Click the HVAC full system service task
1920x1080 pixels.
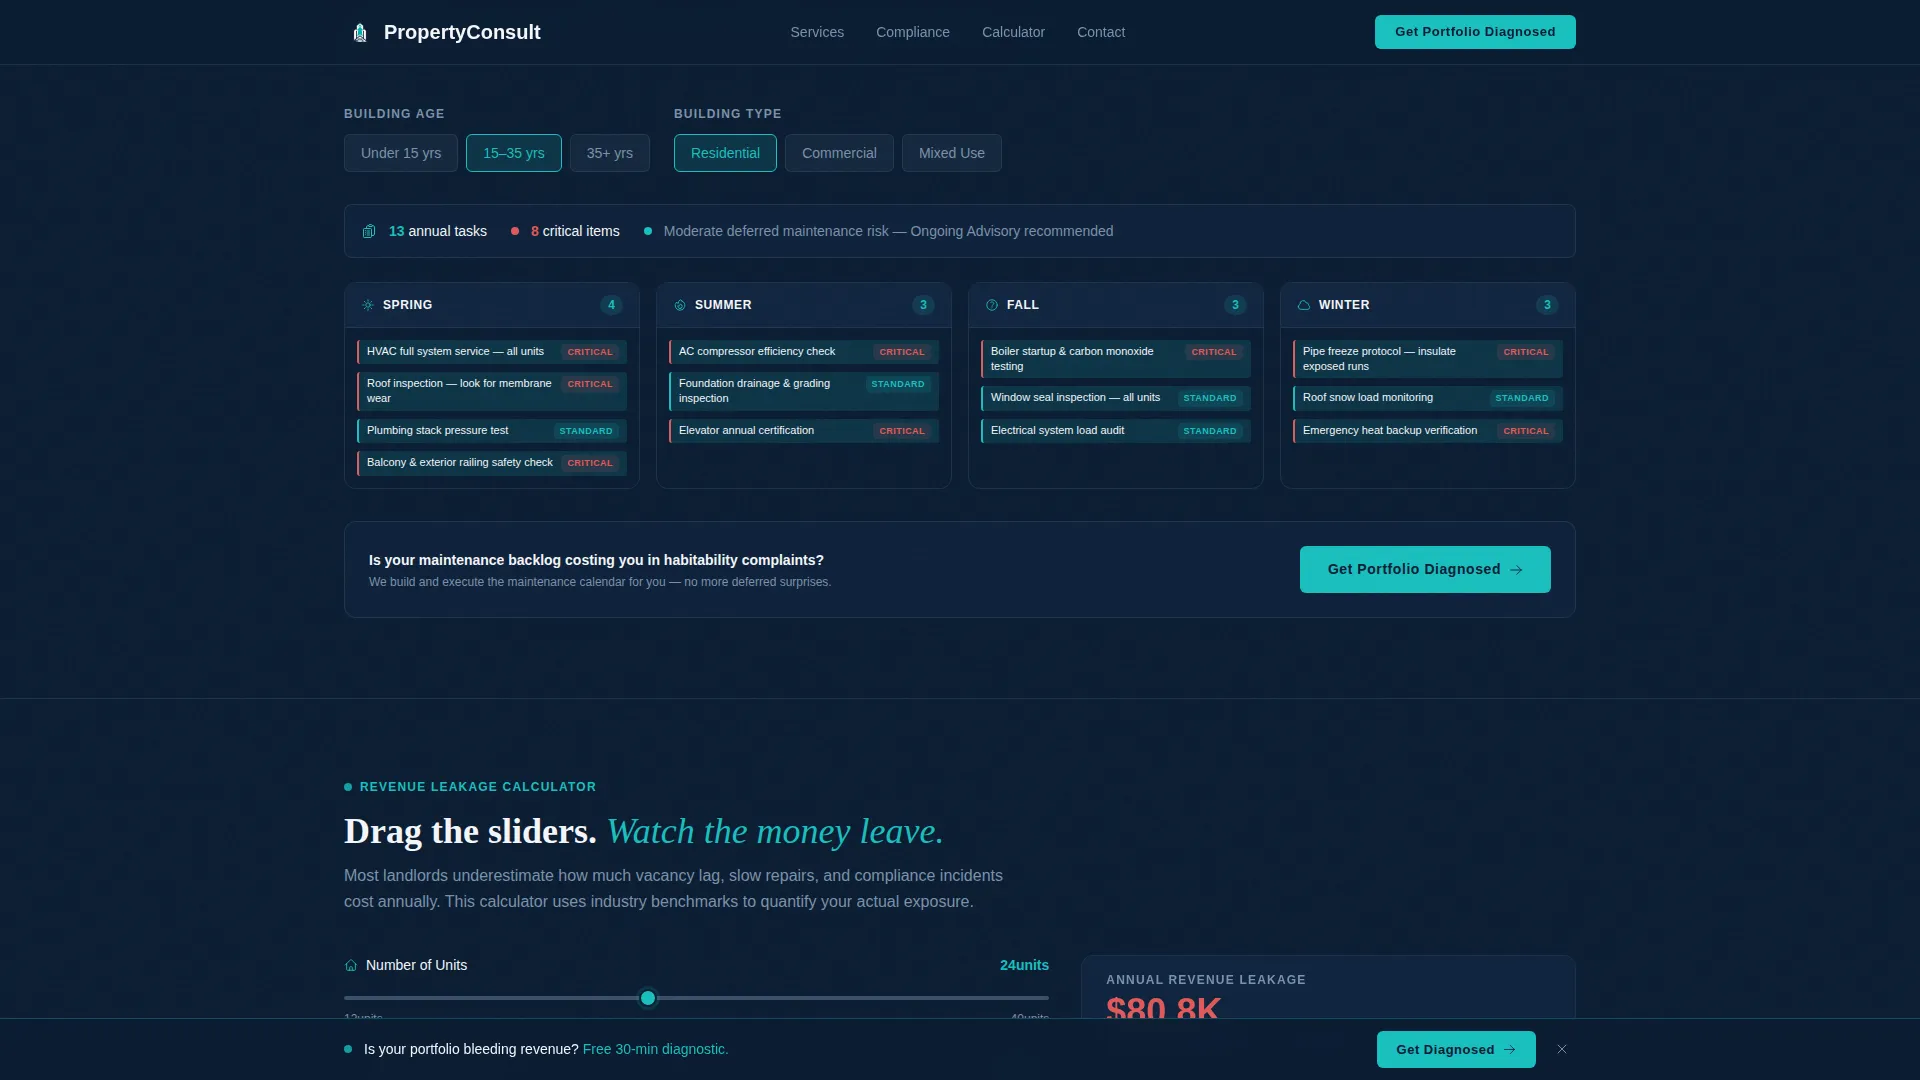coord(492,352)
